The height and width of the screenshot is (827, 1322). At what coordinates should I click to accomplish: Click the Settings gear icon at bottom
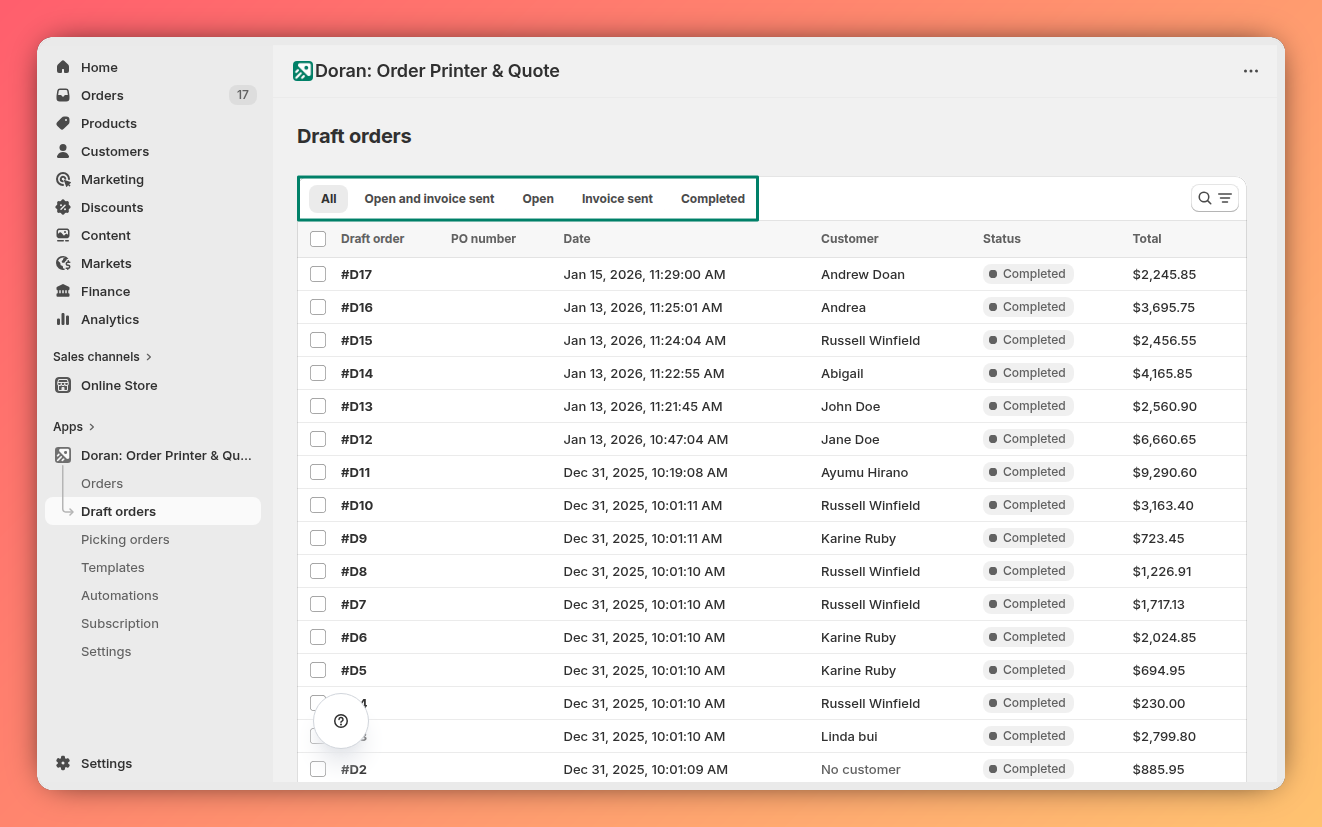(63, 763)
